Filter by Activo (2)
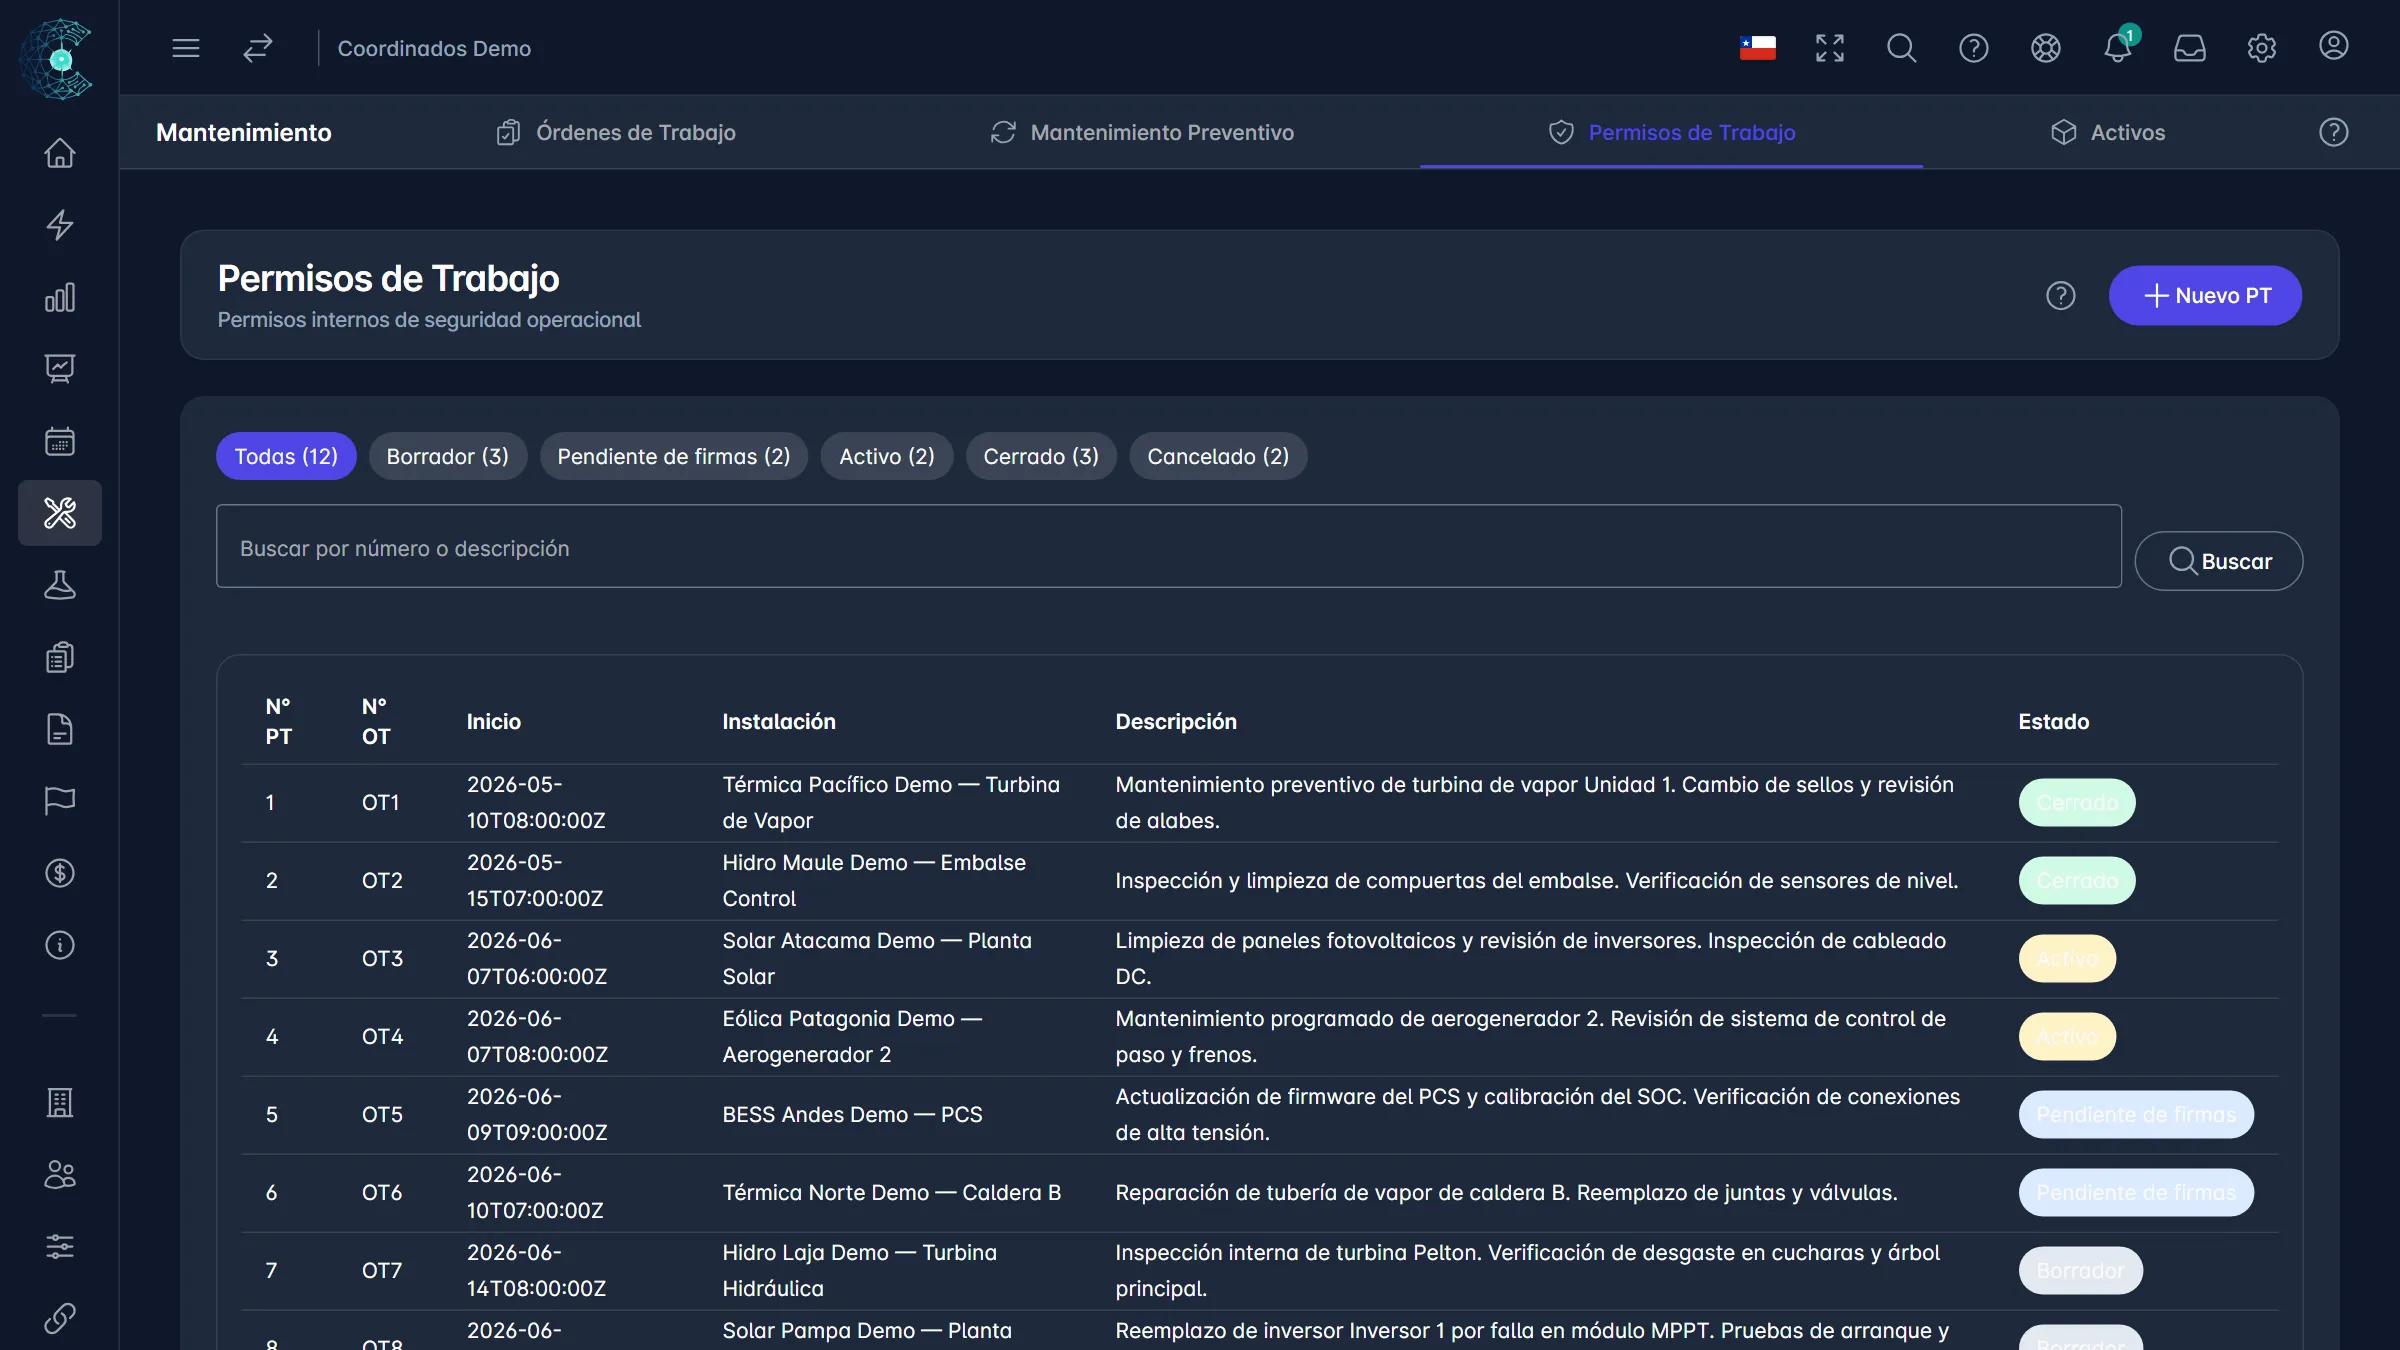The image size is (2400, 1350). coord(887,456)
